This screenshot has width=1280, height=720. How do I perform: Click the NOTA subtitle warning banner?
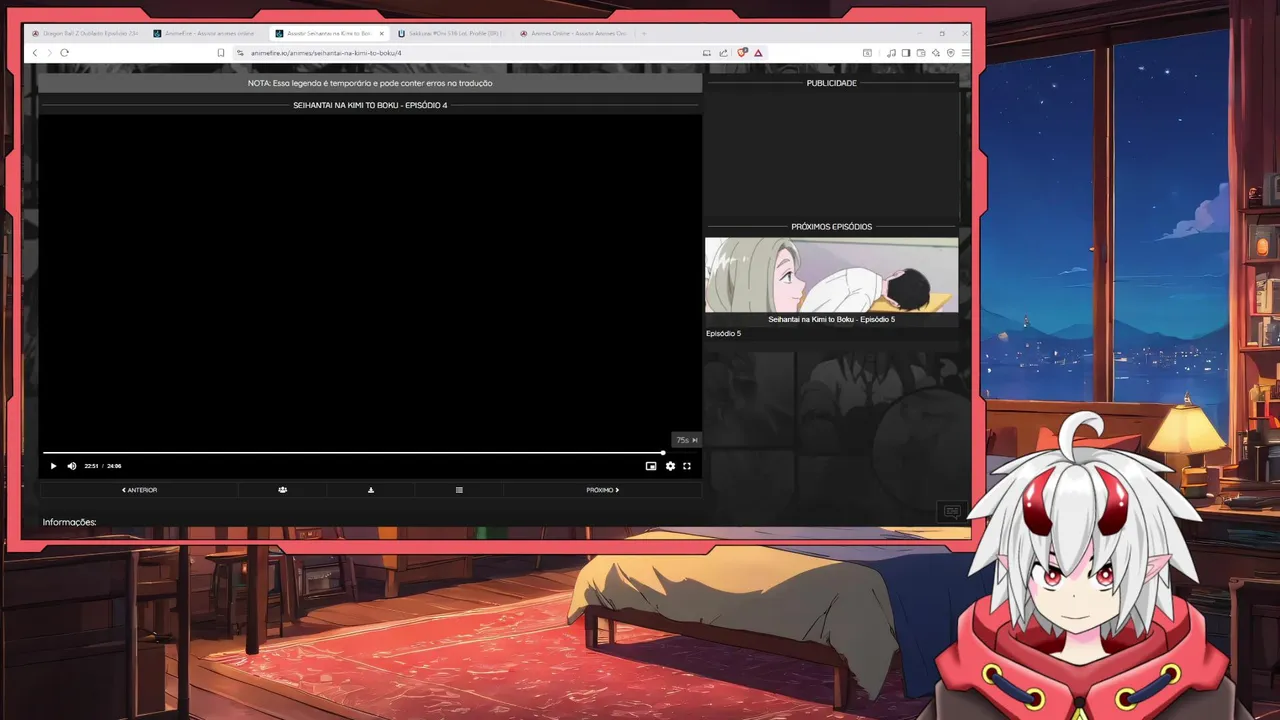(x=370, y=83)
